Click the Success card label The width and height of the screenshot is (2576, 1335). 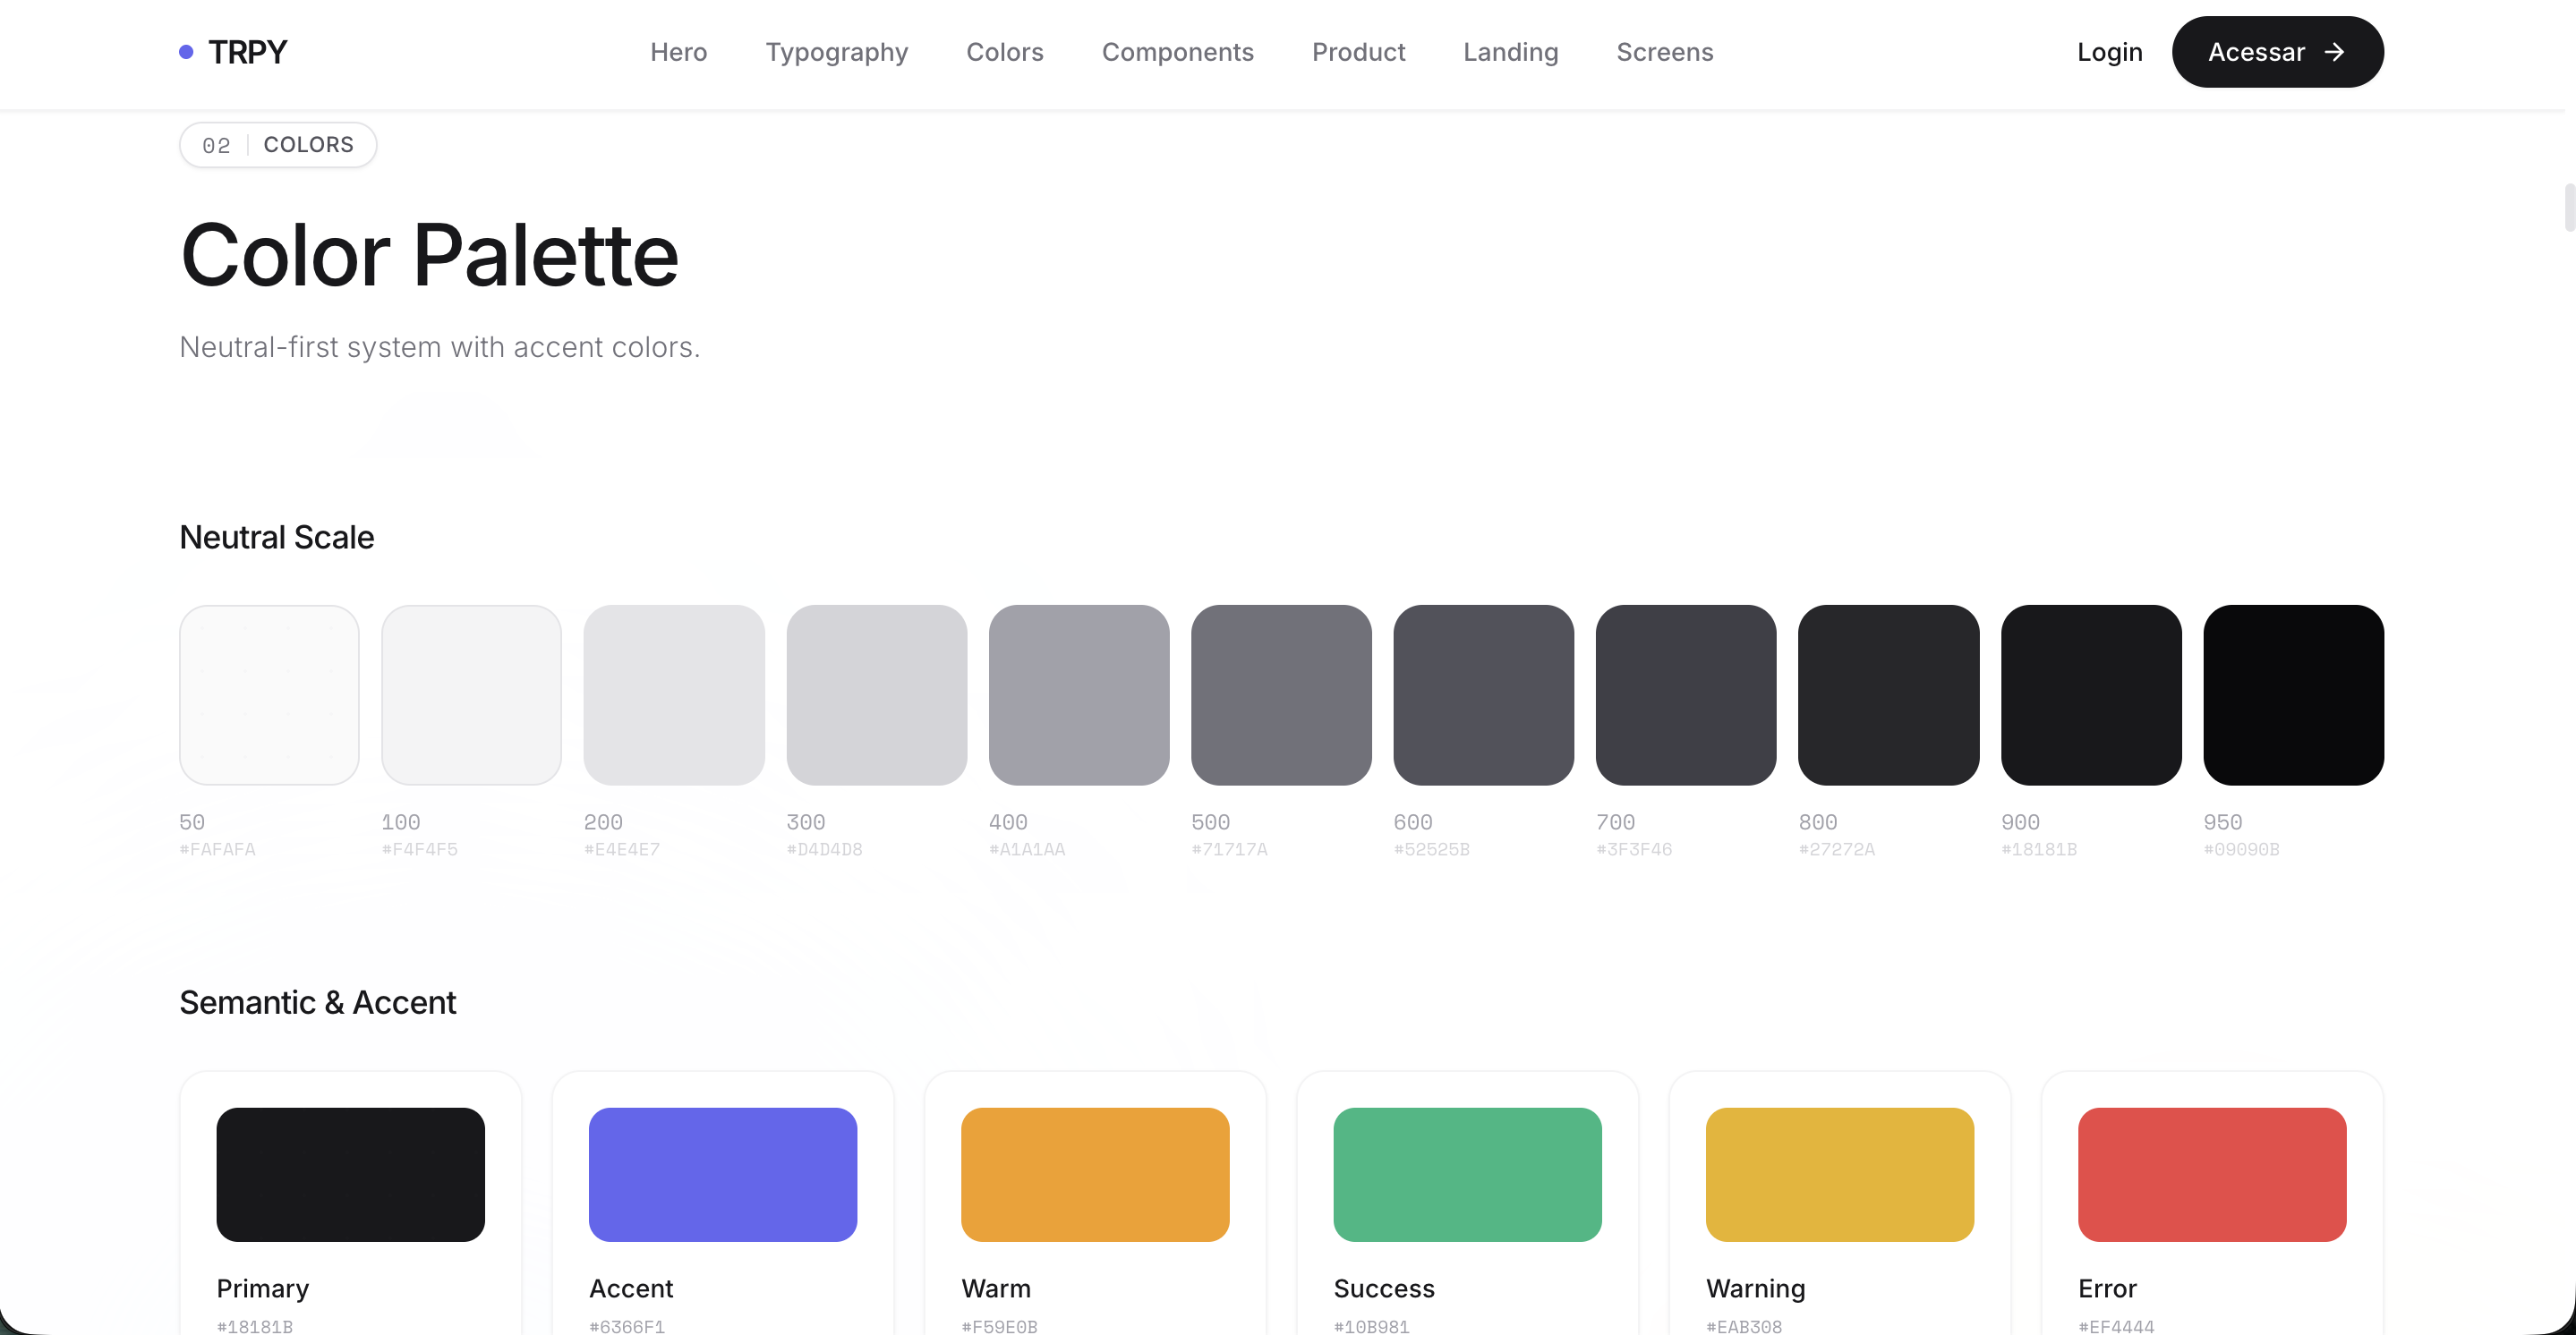[1384, 1288]
